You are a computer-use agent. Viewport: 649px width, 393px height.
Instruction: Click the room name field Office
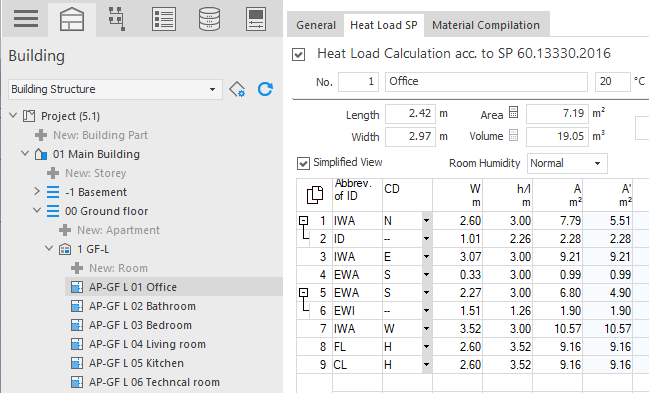[486, 82]
